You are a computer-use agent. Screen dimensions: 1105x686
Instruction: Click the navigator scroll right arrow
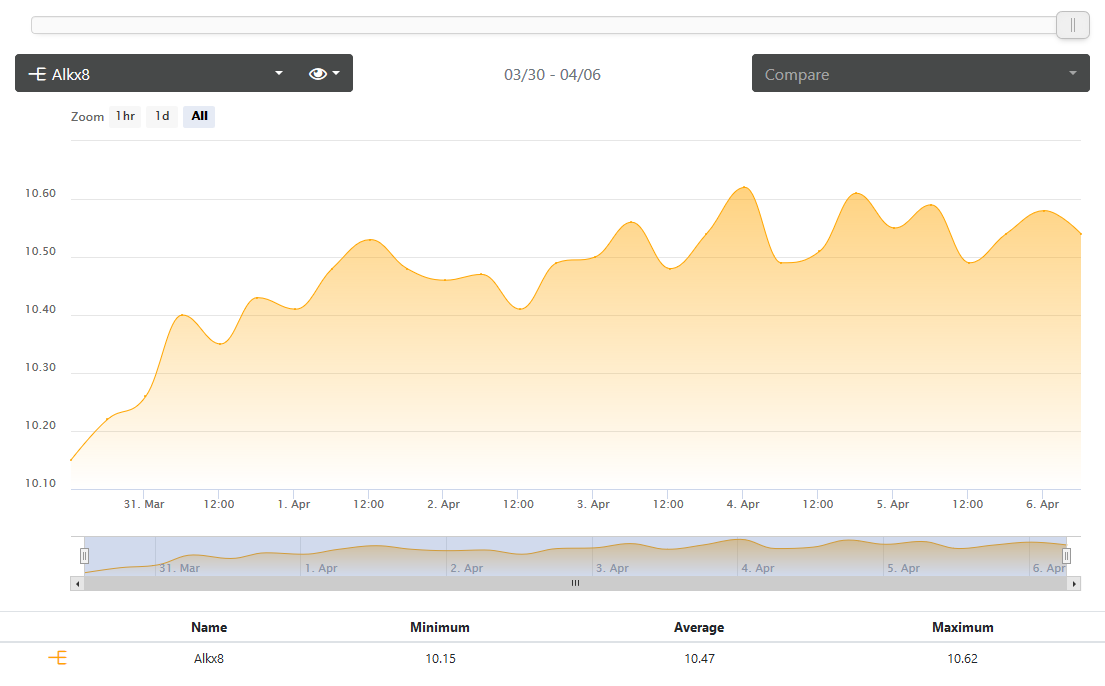coord(1074,584)
